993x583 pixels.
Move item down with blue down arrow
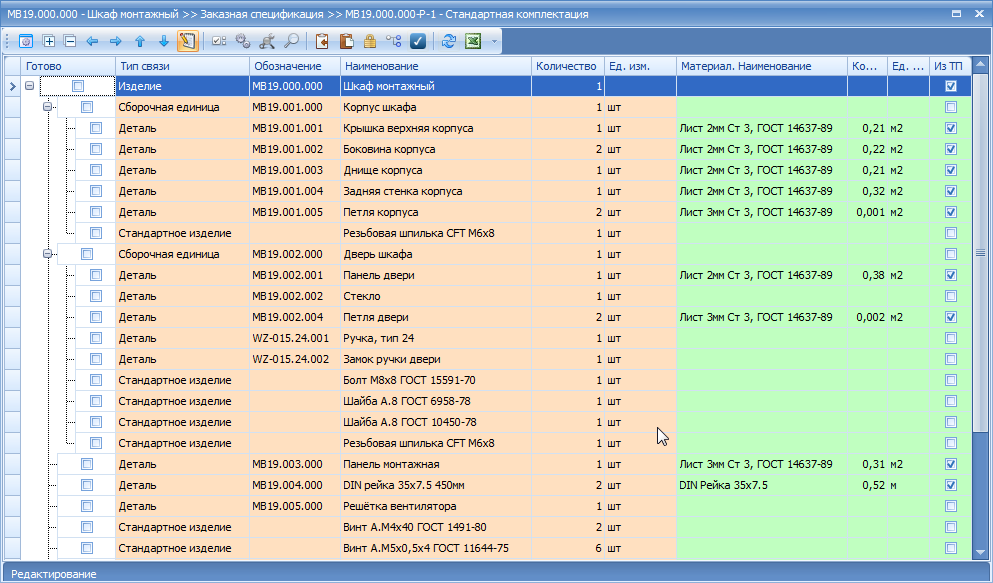point(163,41)
